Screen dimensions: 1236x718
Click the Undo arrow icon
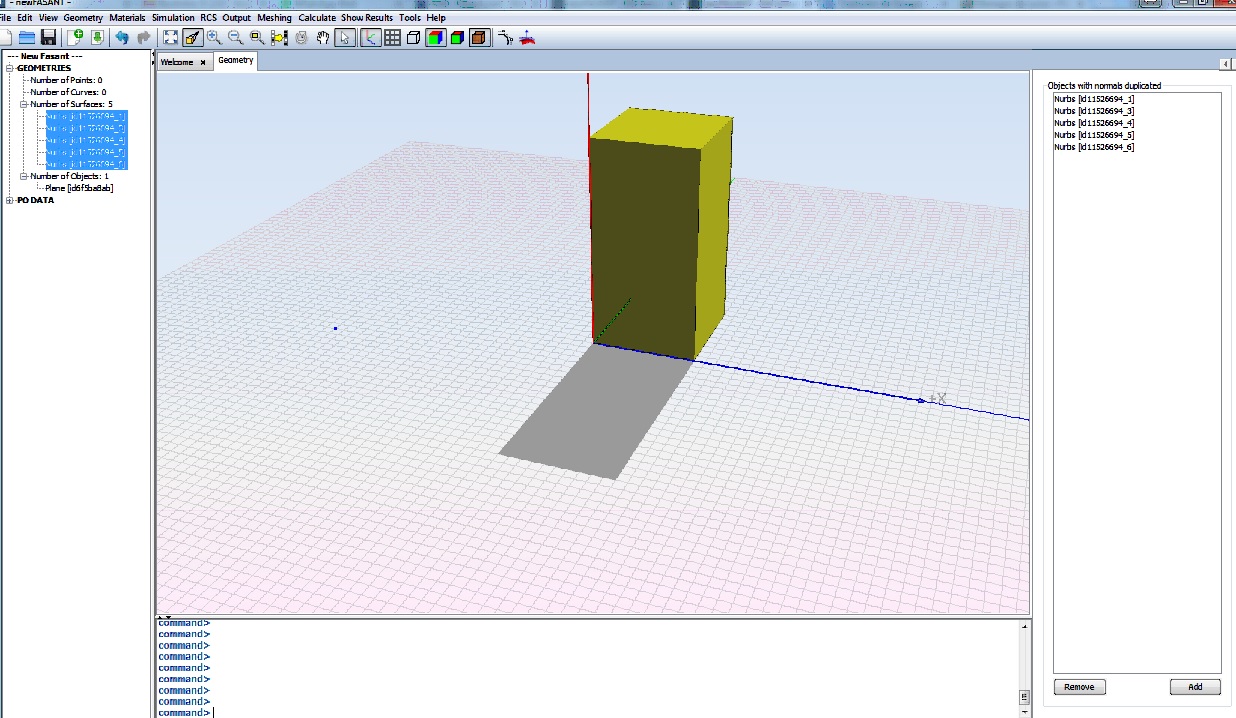tap(121, 38)
